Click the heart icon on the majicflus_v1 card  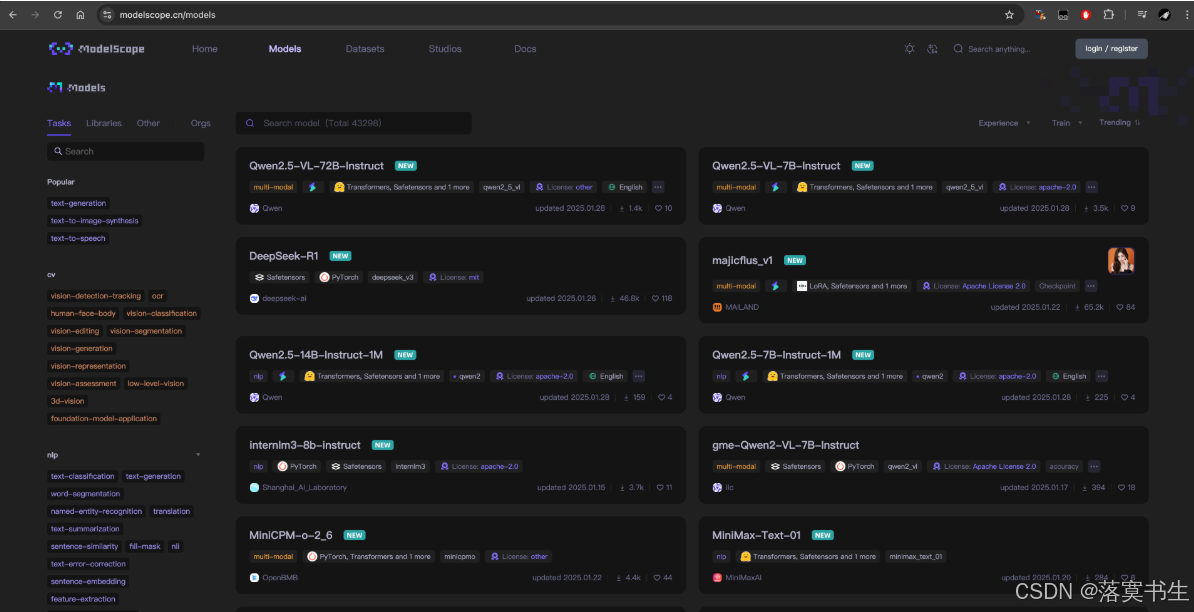pos(1119,307)
